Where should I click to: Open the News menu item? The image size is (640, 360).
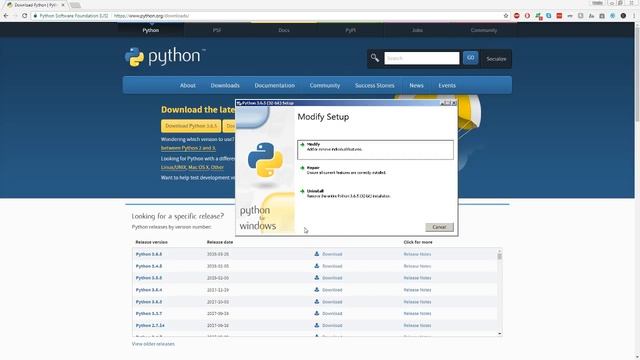tap(416, 85)
